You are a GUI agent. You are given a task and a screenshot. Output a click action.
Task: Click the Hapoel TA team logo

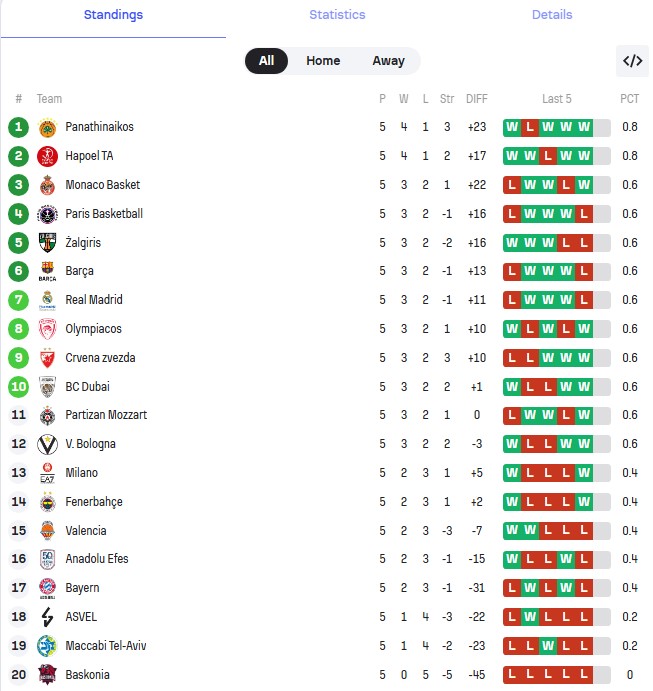[x=47, y=156]
